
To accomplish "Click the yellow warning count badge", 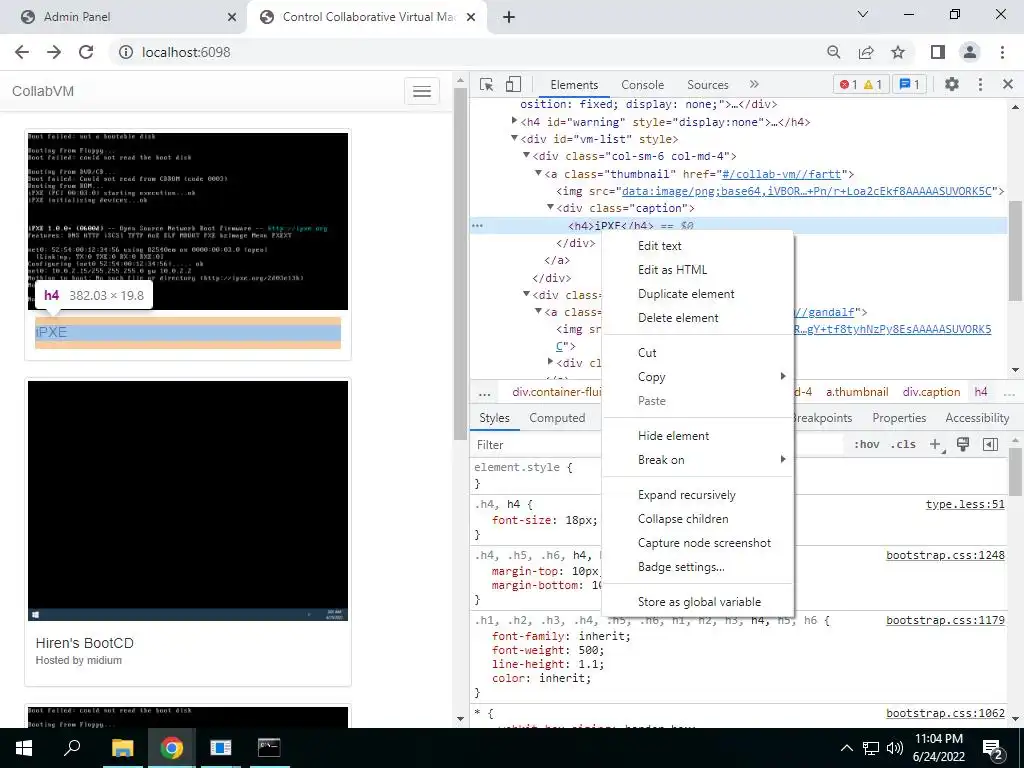I will [872, 84].
